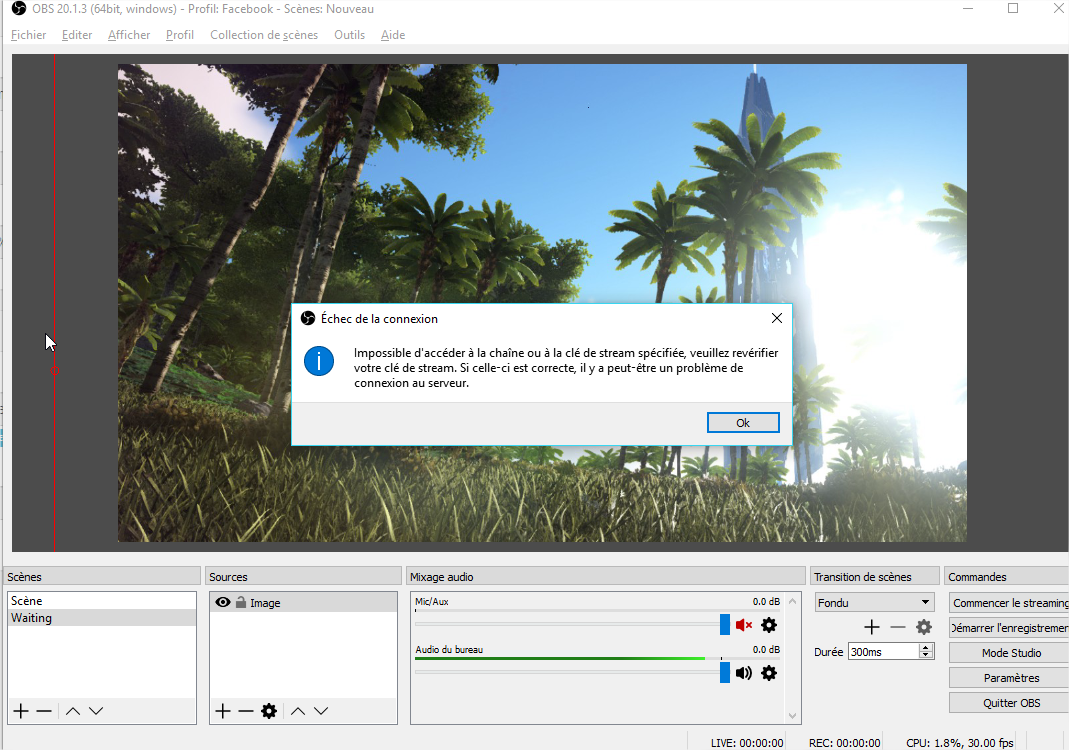The width and height of the screenshot is (1069, 750).
Task: Enable Mode Studio
Action: [1009, 653]
